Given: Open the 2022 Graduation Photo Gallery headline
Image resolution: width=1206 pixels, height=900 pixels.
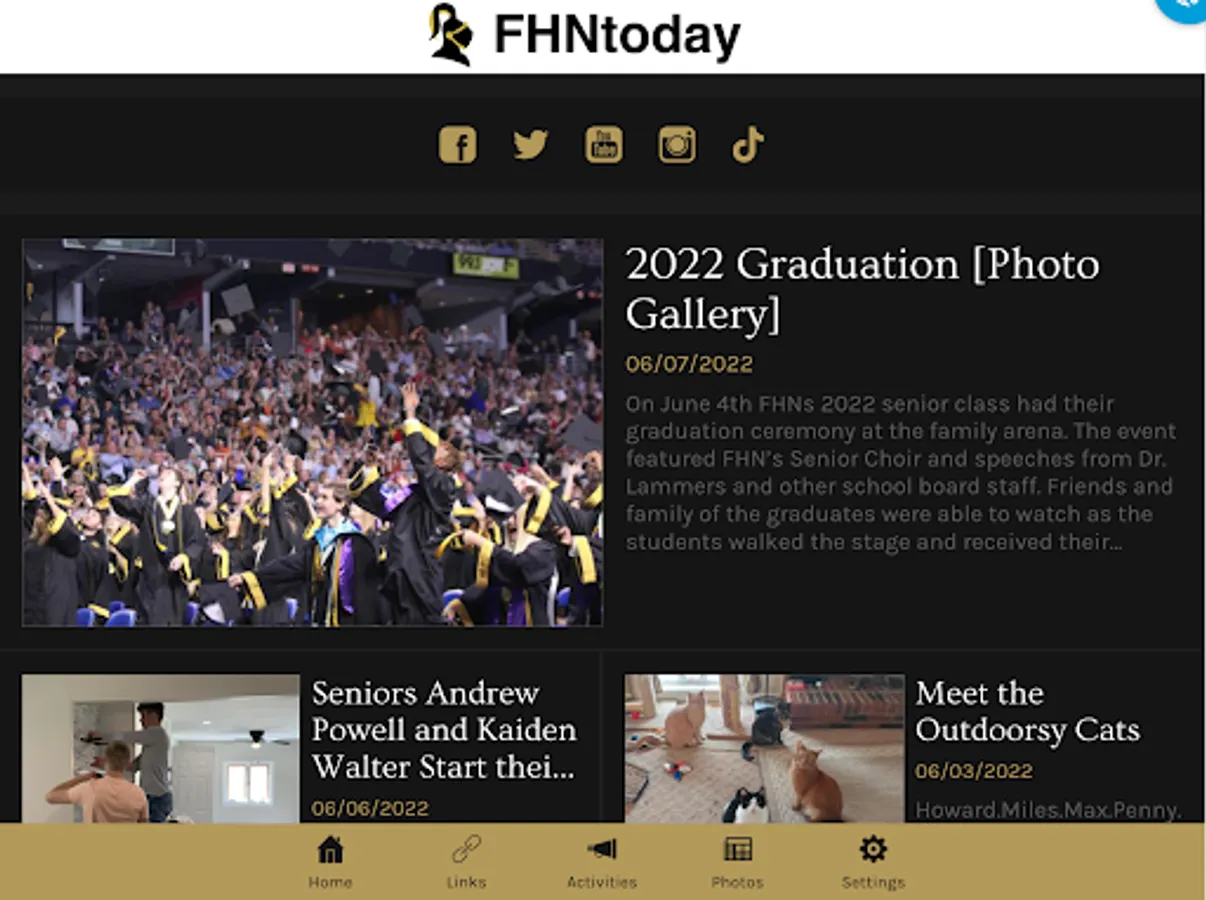Looking at the screenshot, I should click(x=862, y=289).
